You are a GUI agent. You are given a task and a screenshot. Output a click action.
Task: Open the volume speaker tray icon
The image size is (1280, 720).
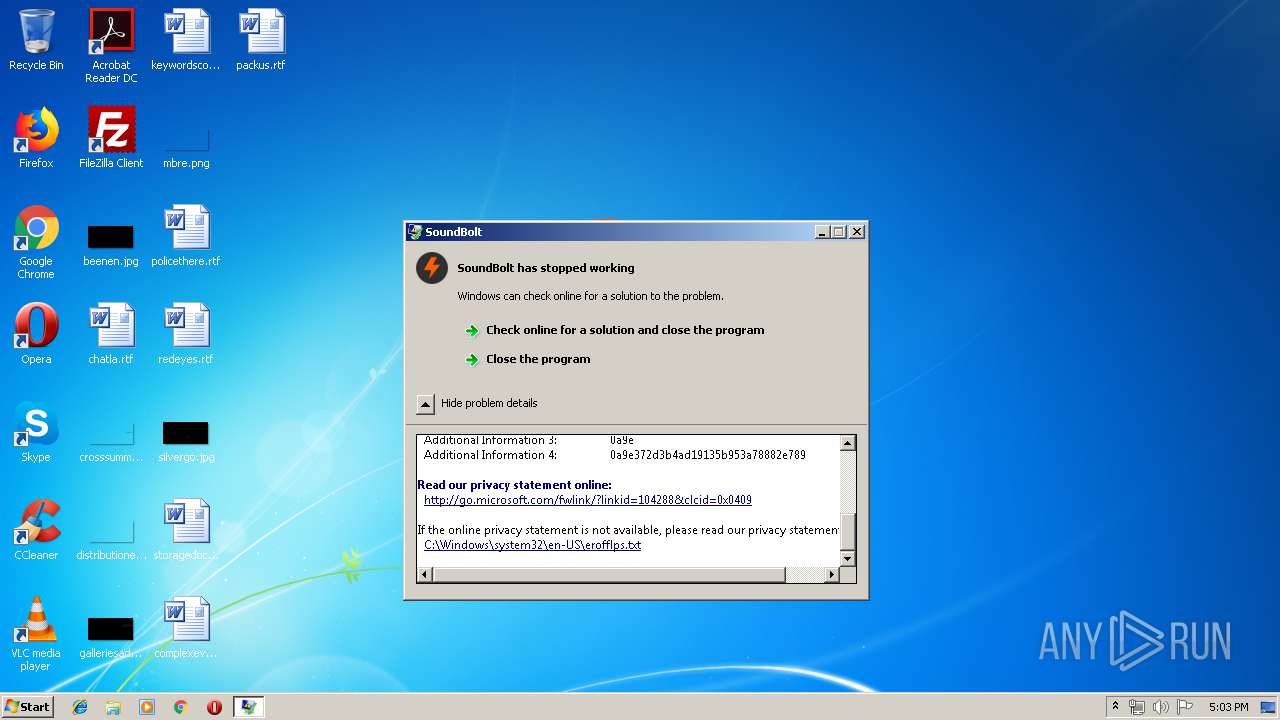pos(1160,707)
